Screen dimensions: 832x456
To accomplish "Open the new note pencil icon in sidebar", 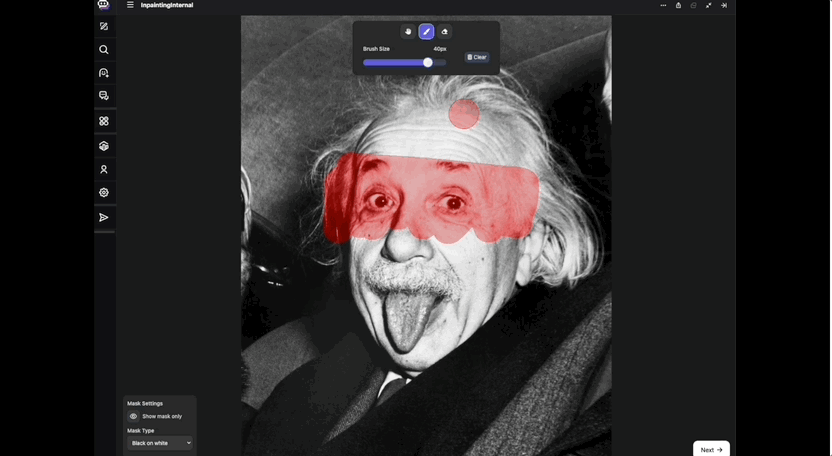I will pyautogui.click(x=103, y=26).
